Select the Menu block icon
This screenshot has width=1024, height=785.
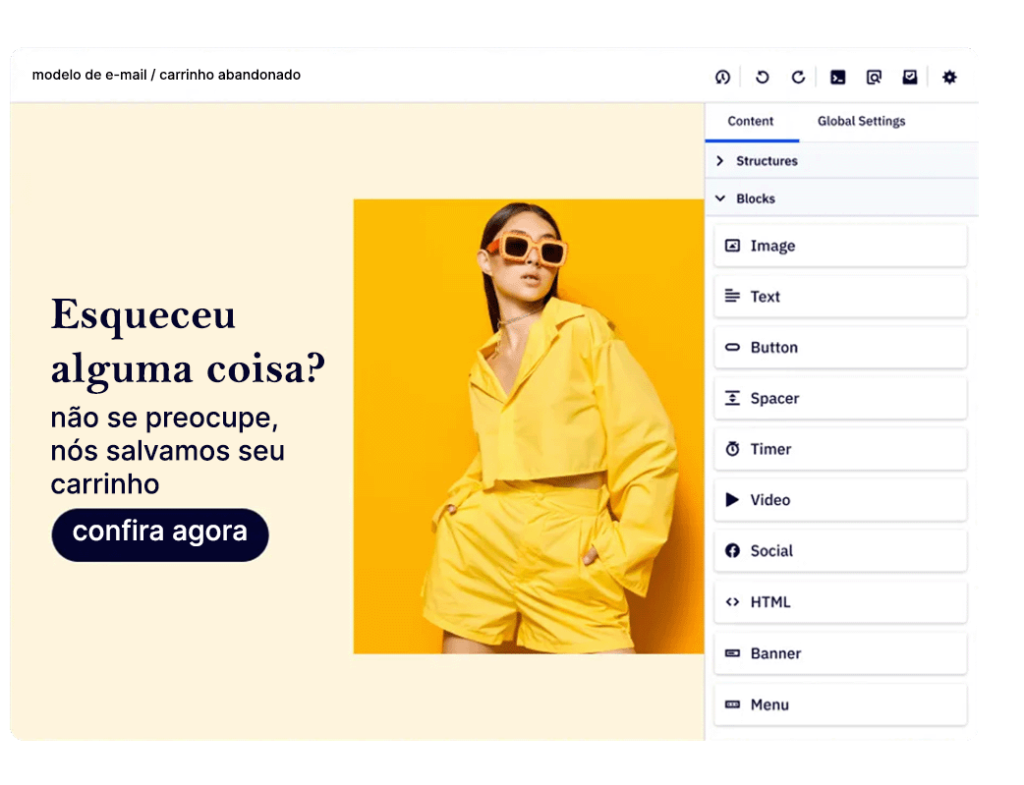733,705
